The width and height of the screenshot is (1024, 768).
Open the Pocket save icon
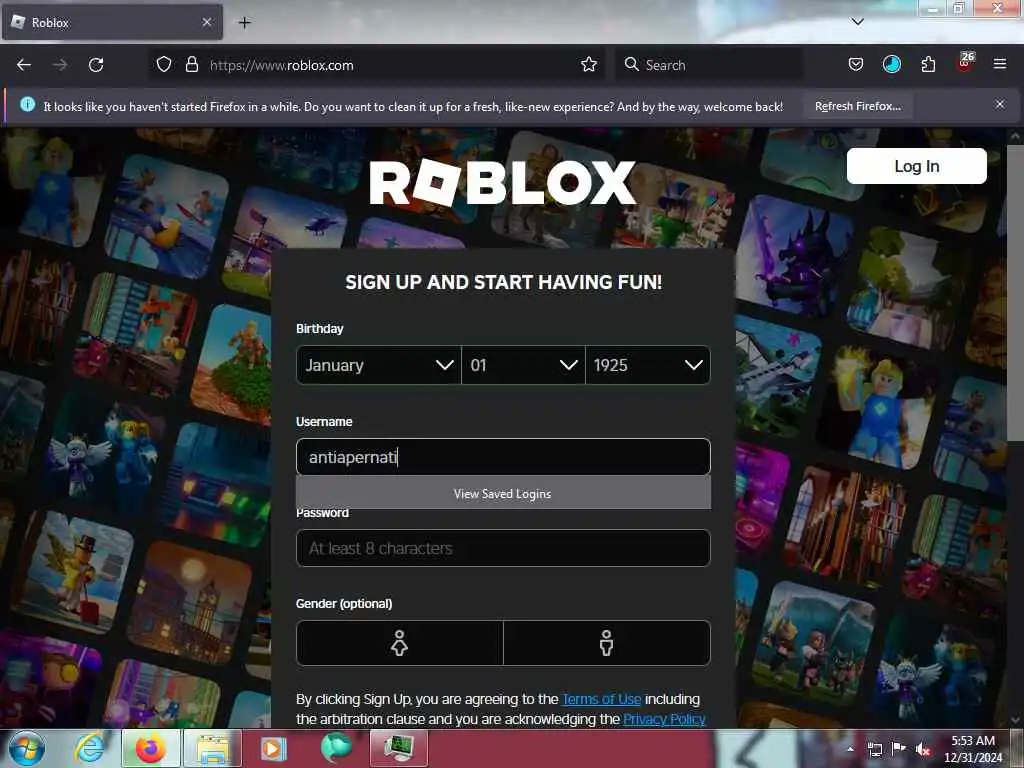(x=856, y=64)
